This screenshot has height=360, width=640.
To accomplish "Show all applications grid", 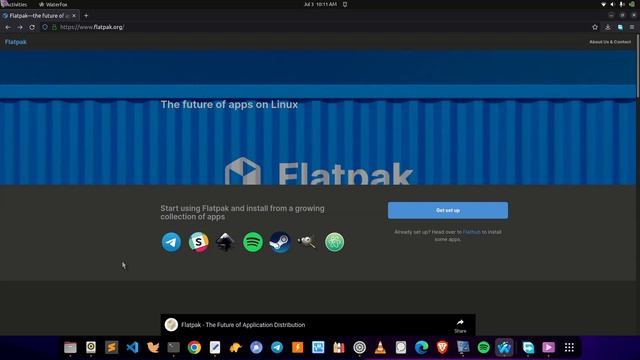I will 569,347.
